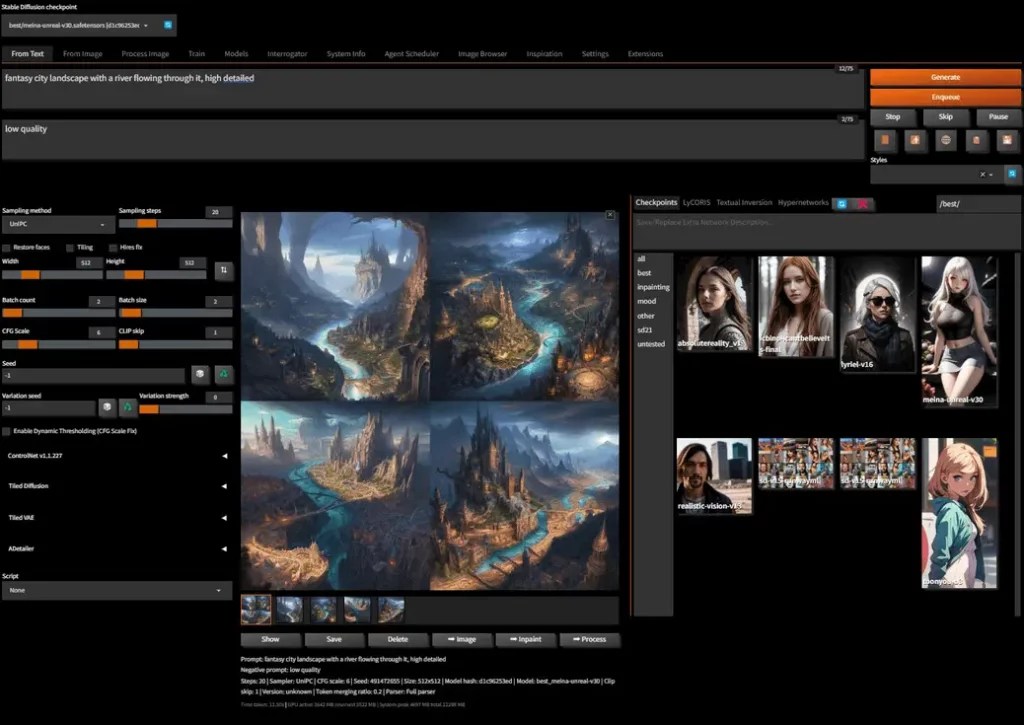
Task: Click the green recycle icon next to Seed
Action: [x=223, y=374]
